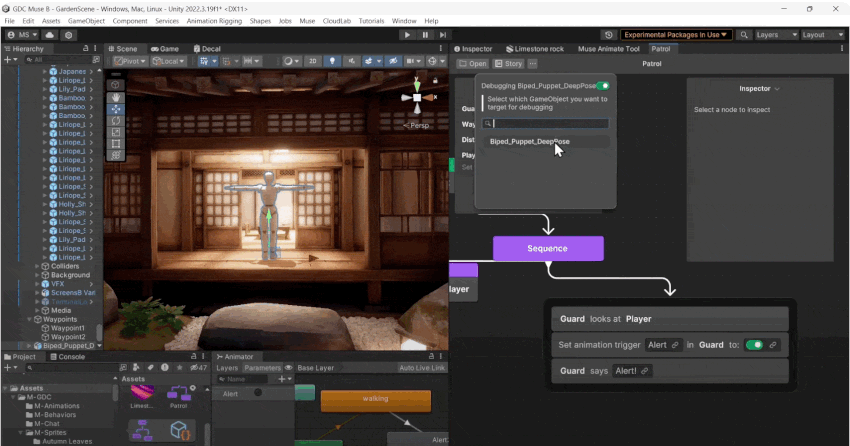This screenshot has height=446, width=850.
Task: Select Biped_Puppet_DeepPose from the debug list
Action: 530,142
